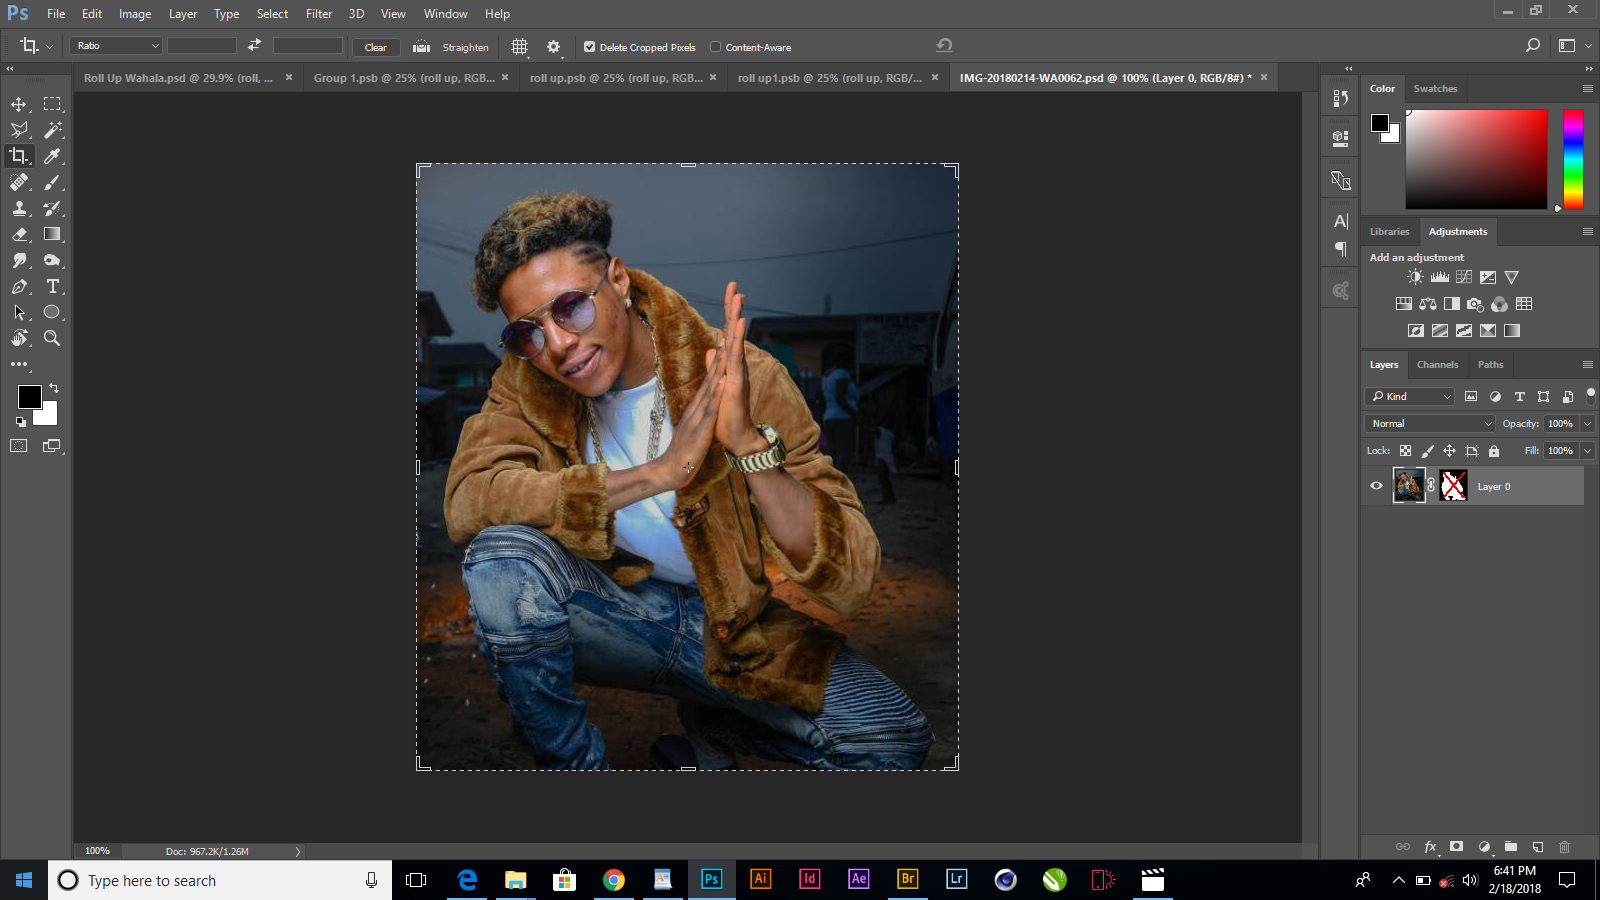Add a layer style with fx icon
Image resolution: width=1600 pixels, height=900 pixels.
1430,847
